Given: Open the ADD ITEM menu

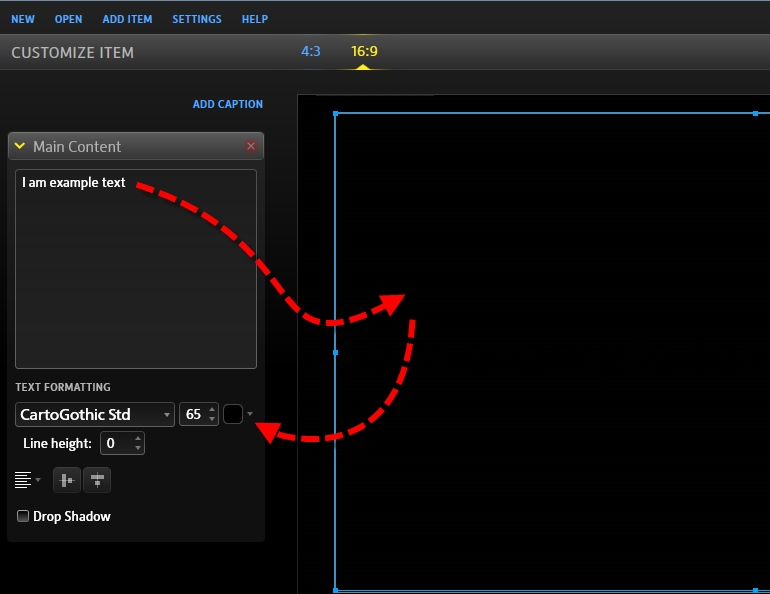Looking at the screenshot, I should [127, 19].
